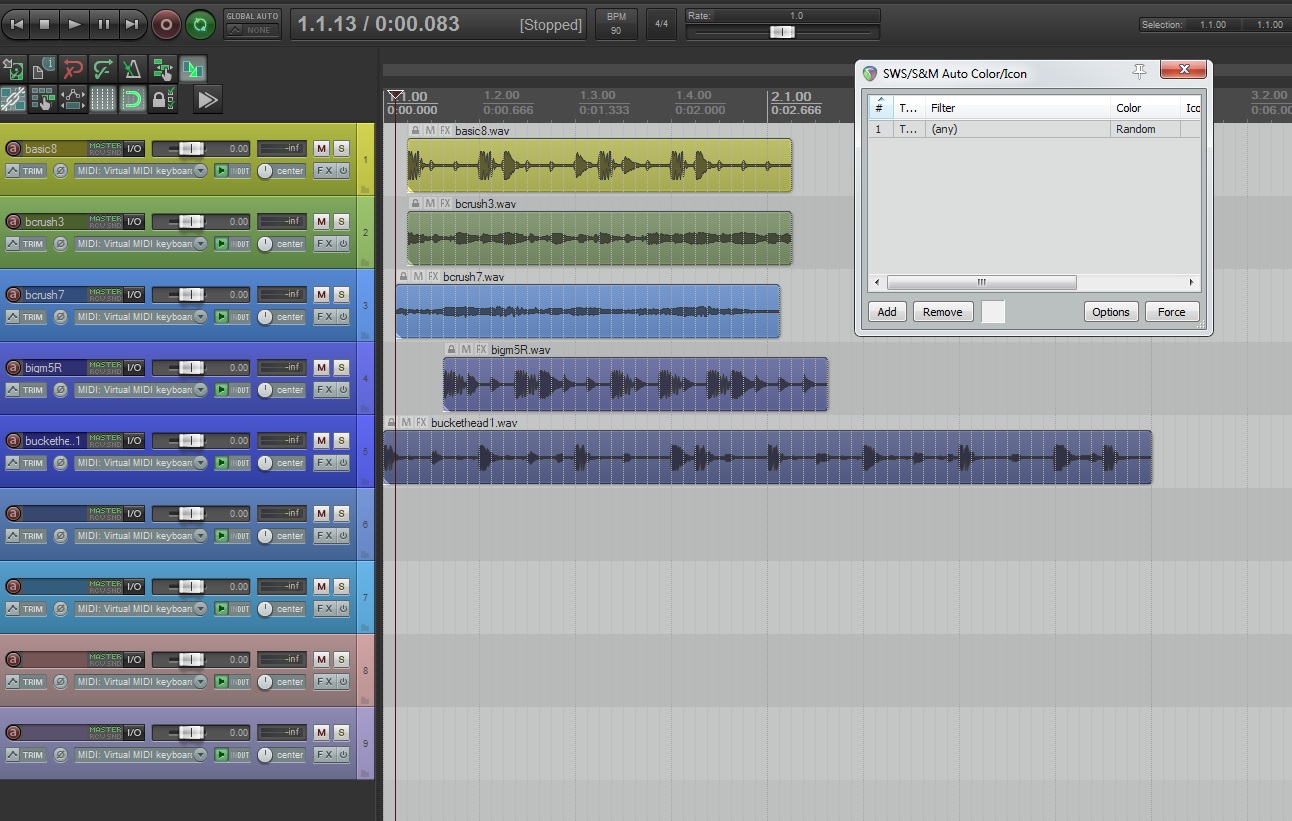Toggle FX bypass on basic8 track
Image resolution: width=1292 pixels, height=821 pixels.
coord(343,171)
